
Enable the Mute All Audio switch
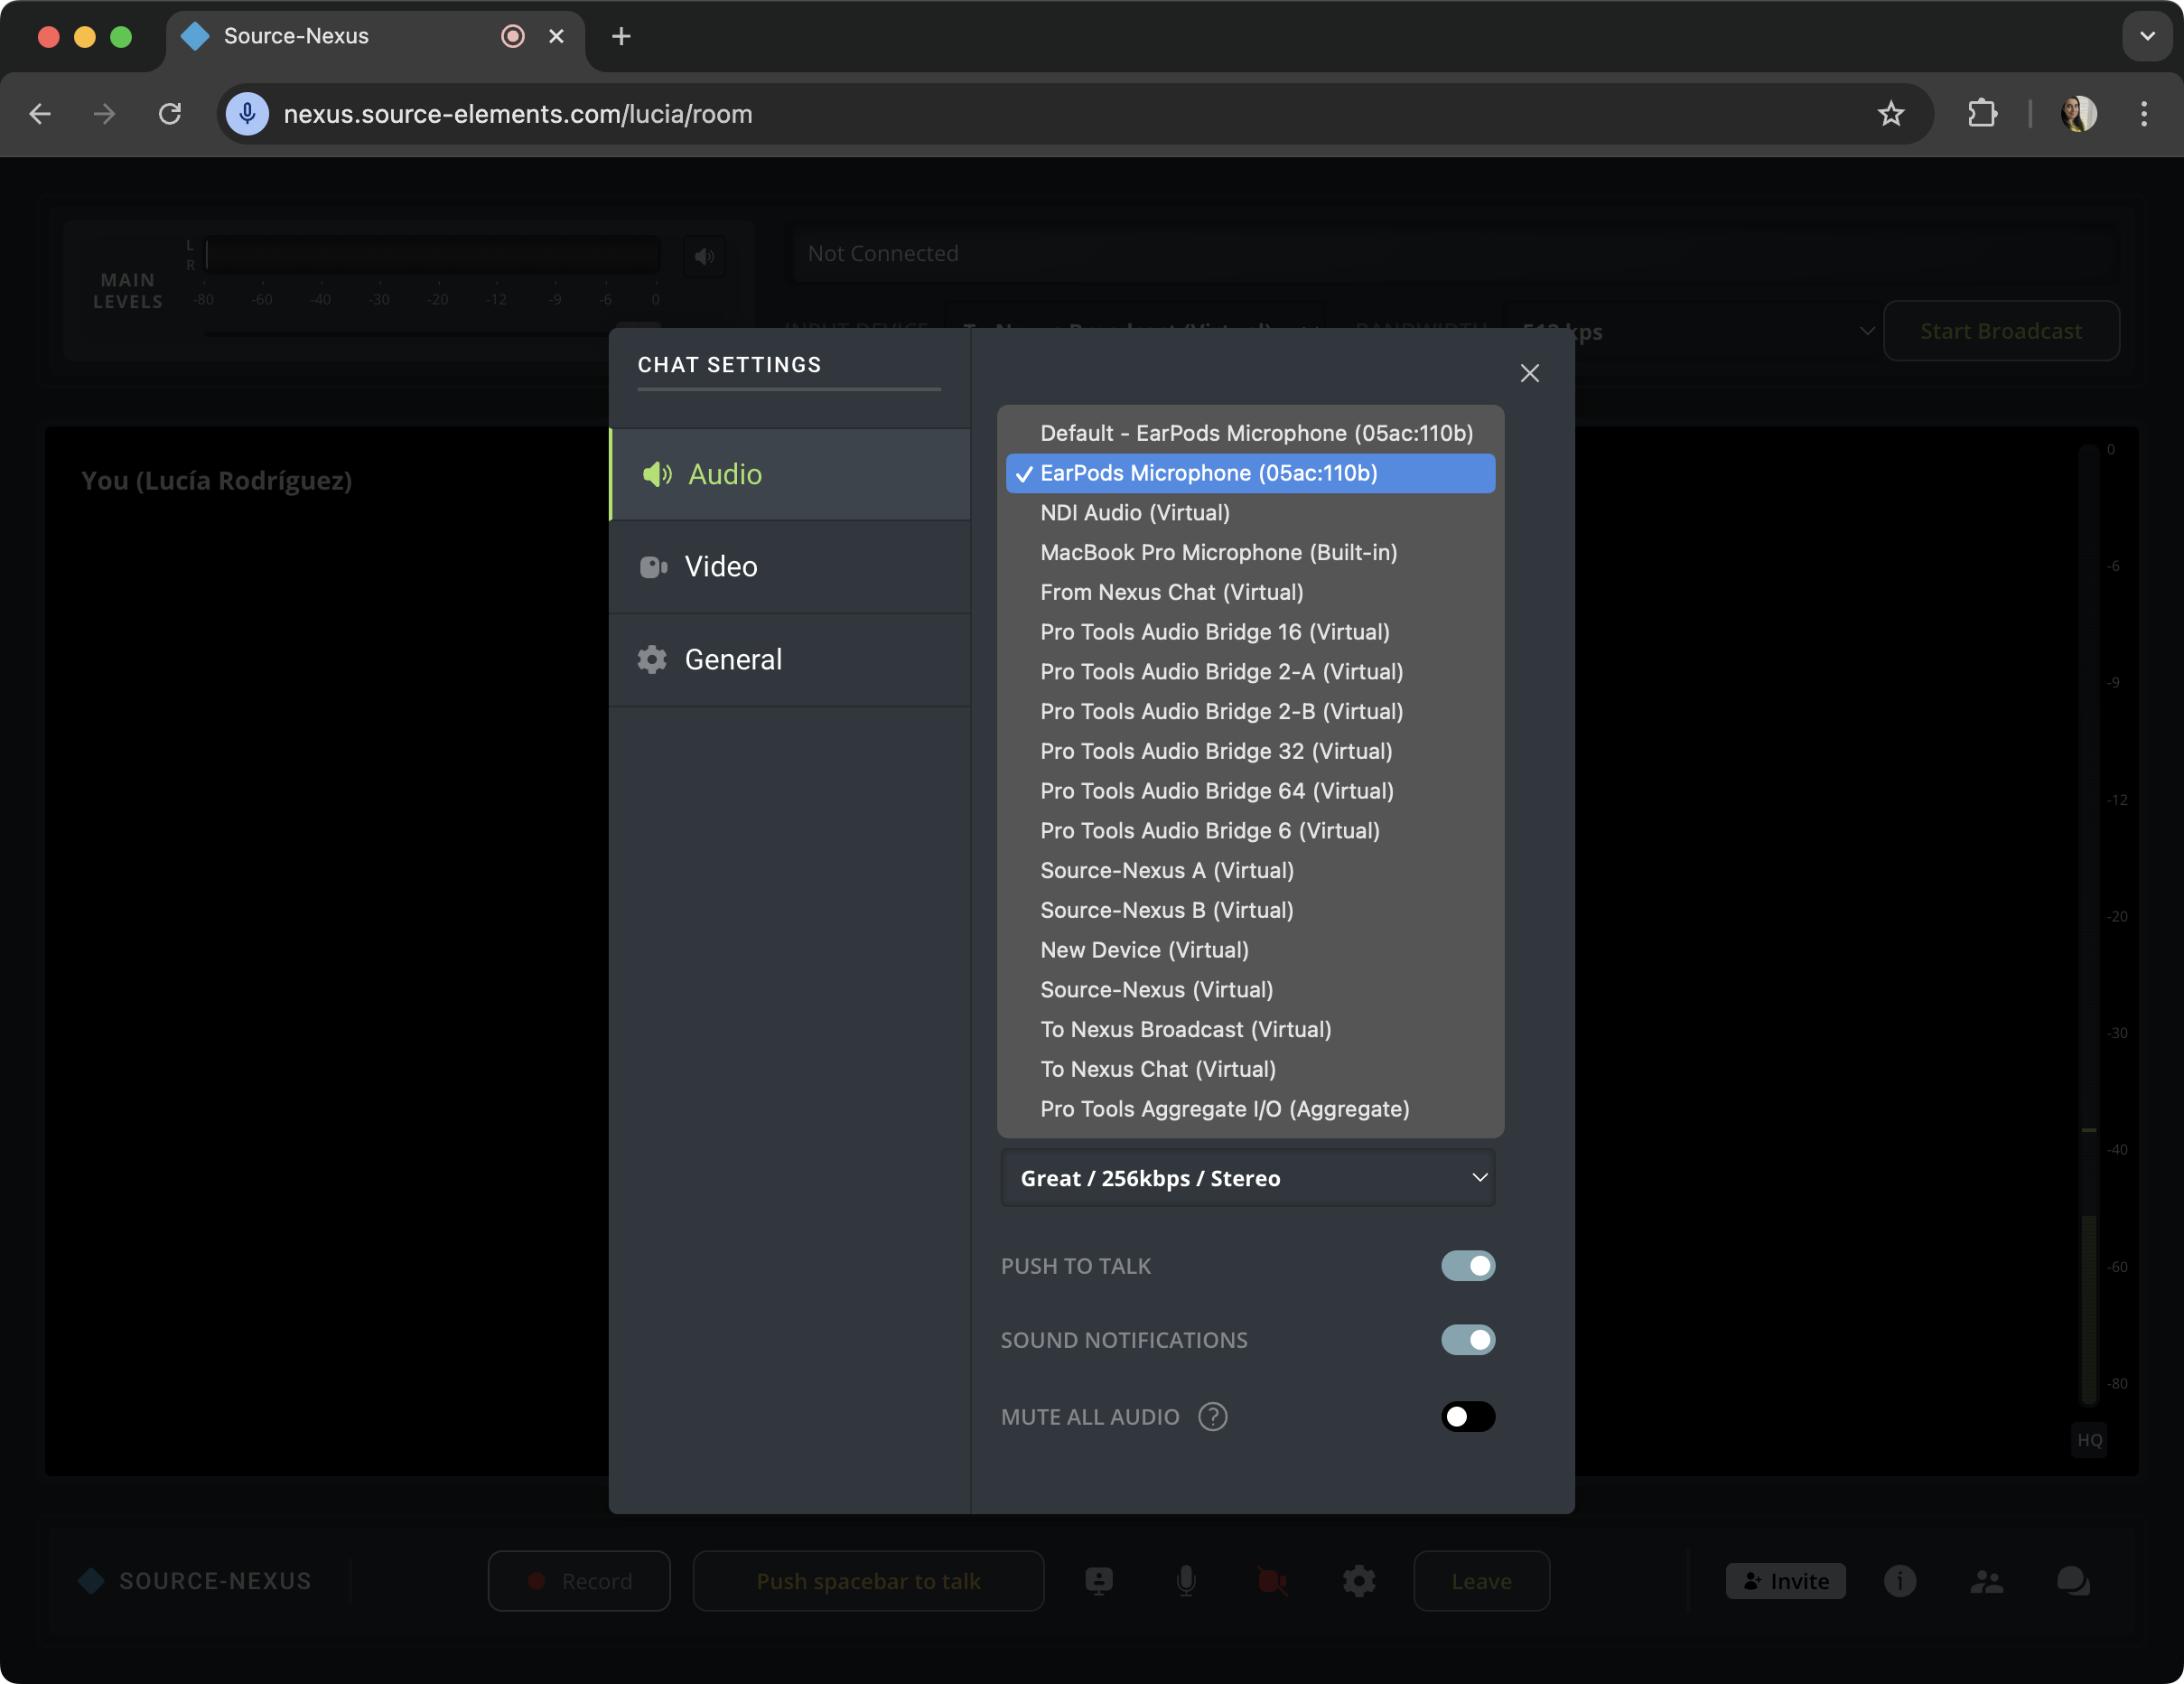(1467, 1417)
